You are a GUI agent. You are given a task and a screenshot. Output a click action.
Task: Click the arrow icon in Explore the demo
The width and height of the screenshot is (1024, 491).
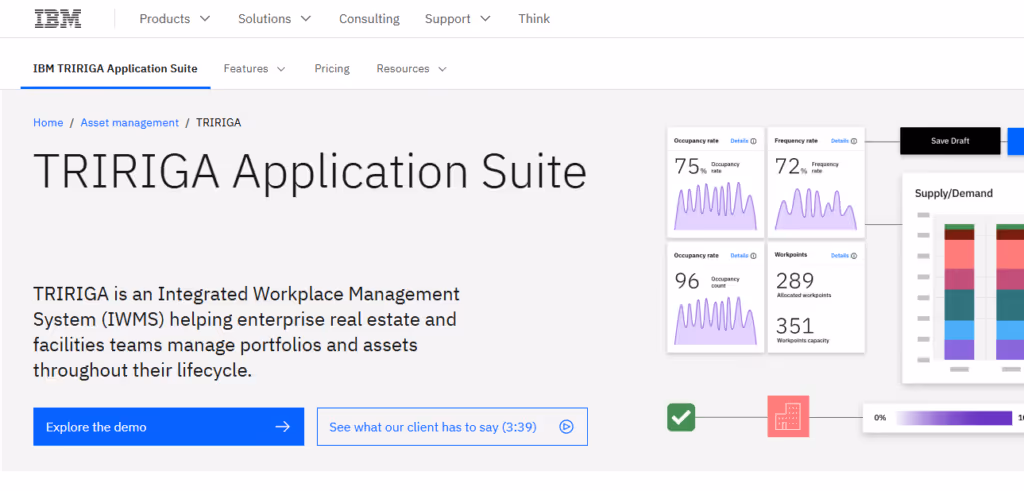tap(282, 427)
